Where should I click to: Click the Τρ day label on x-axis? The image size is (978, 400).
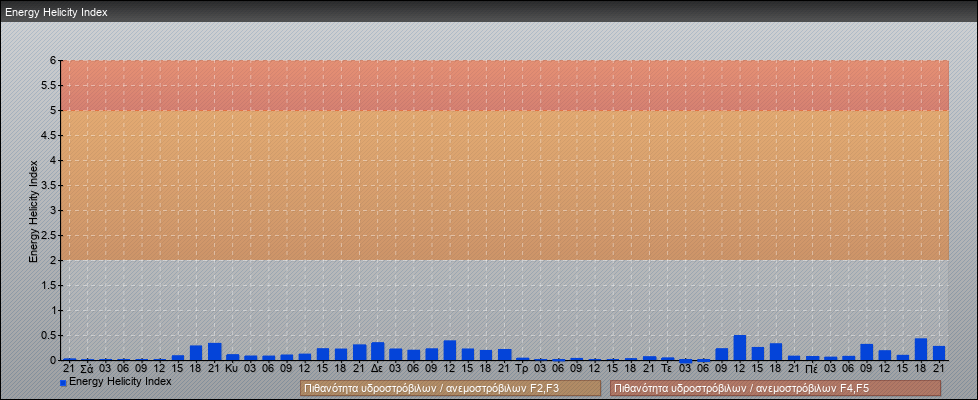522,369
